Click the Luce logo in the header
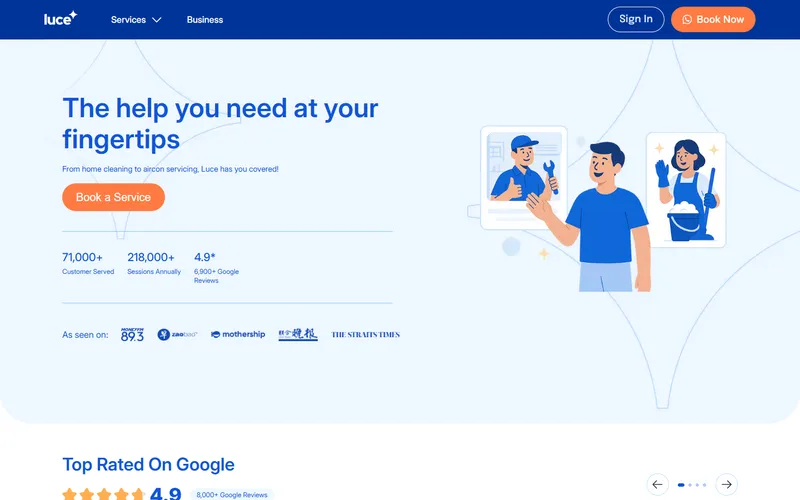The width and height of the screenshot is (800, 500). click(x=60, y=19)
